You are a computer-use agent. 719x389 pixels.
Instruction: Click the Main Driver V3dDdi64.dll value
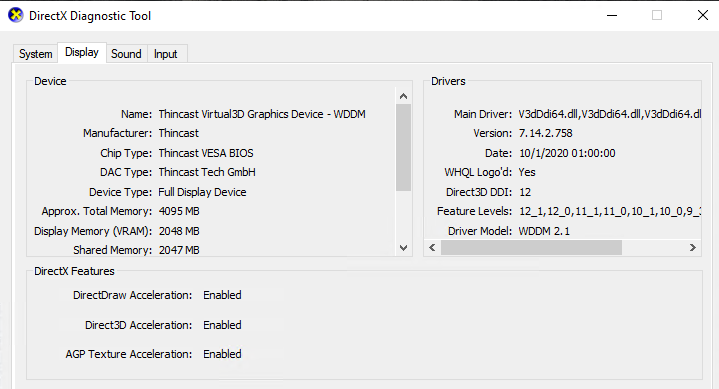tap(609, 114)
